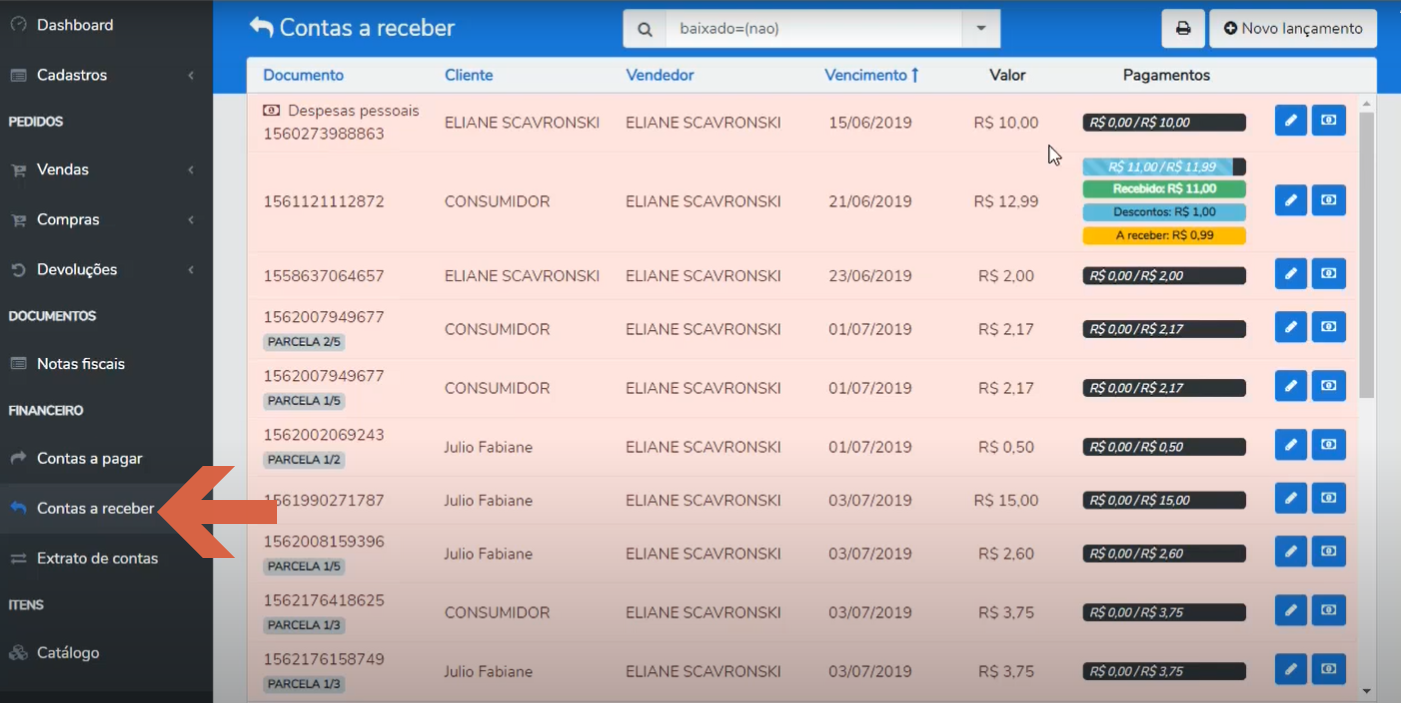1401x703 pixels.
Task: Register payment for document 1561990271787
Action: [1328, 498]
